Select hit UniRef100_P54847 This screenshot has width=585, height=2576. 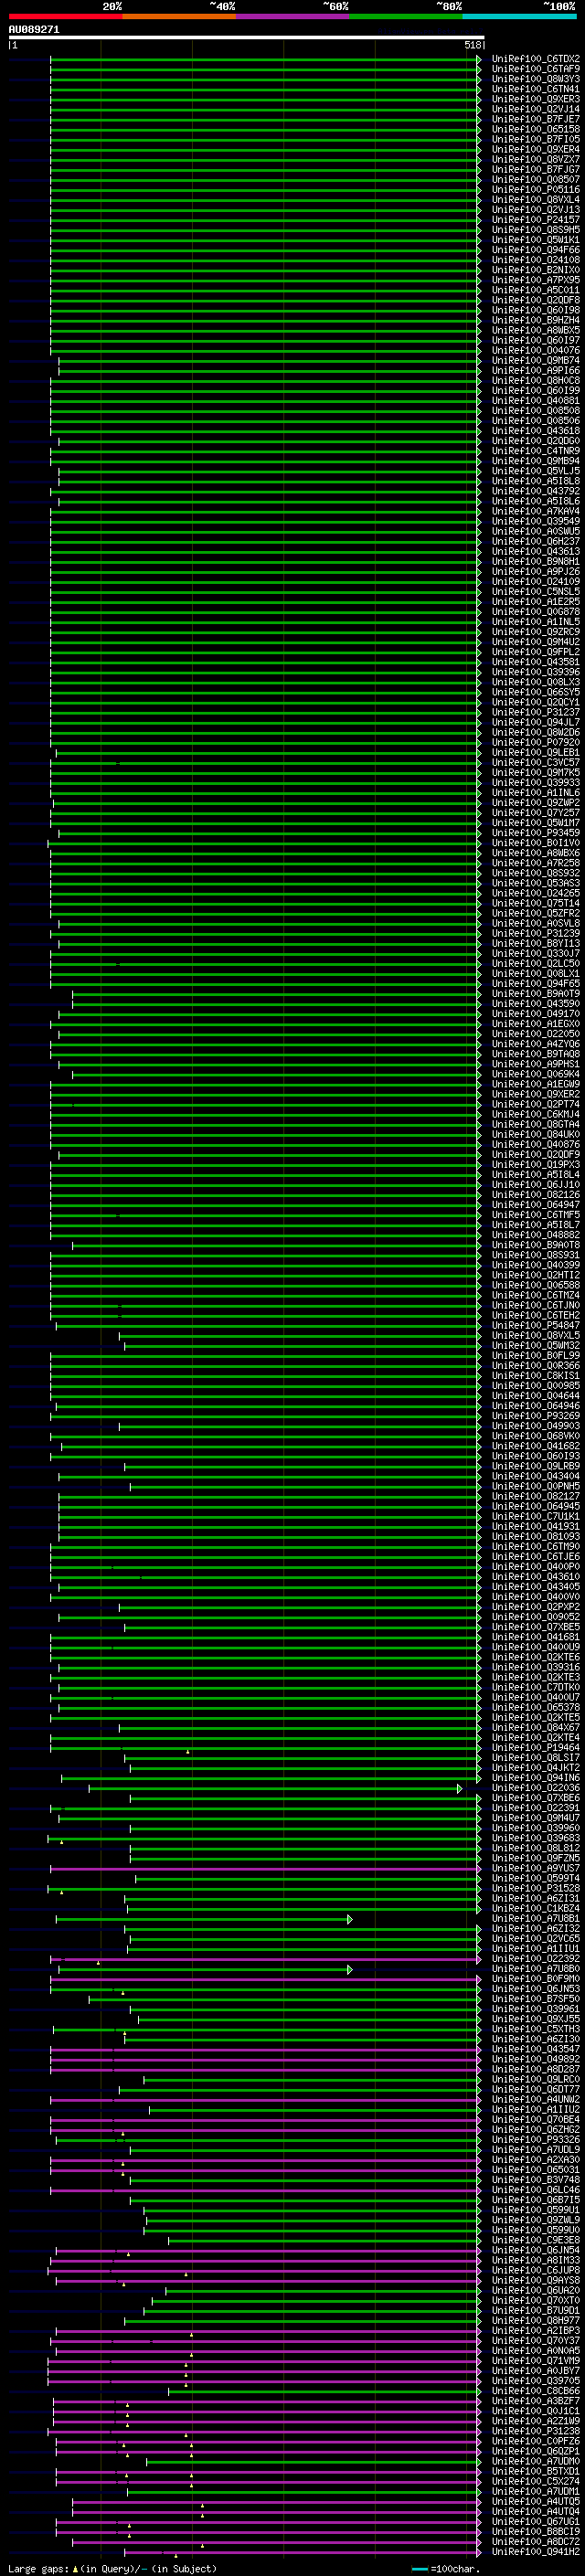click(536, 1325)
